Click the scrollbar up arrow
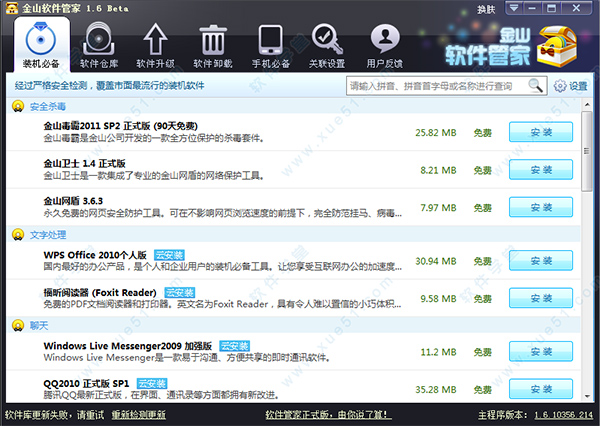 587,104
